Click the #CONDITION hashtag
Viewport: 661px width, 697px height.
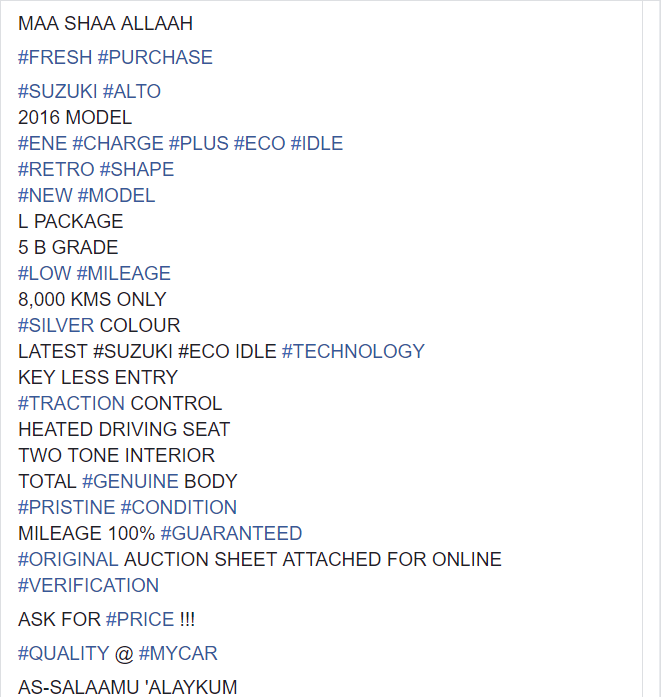point(179,508)
